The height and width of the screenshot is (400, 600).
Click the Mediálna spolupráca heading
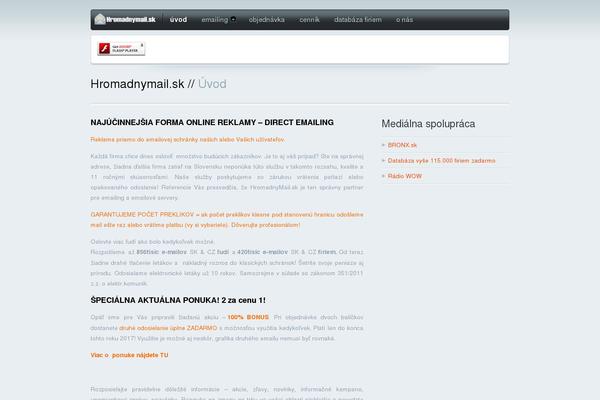428,124
